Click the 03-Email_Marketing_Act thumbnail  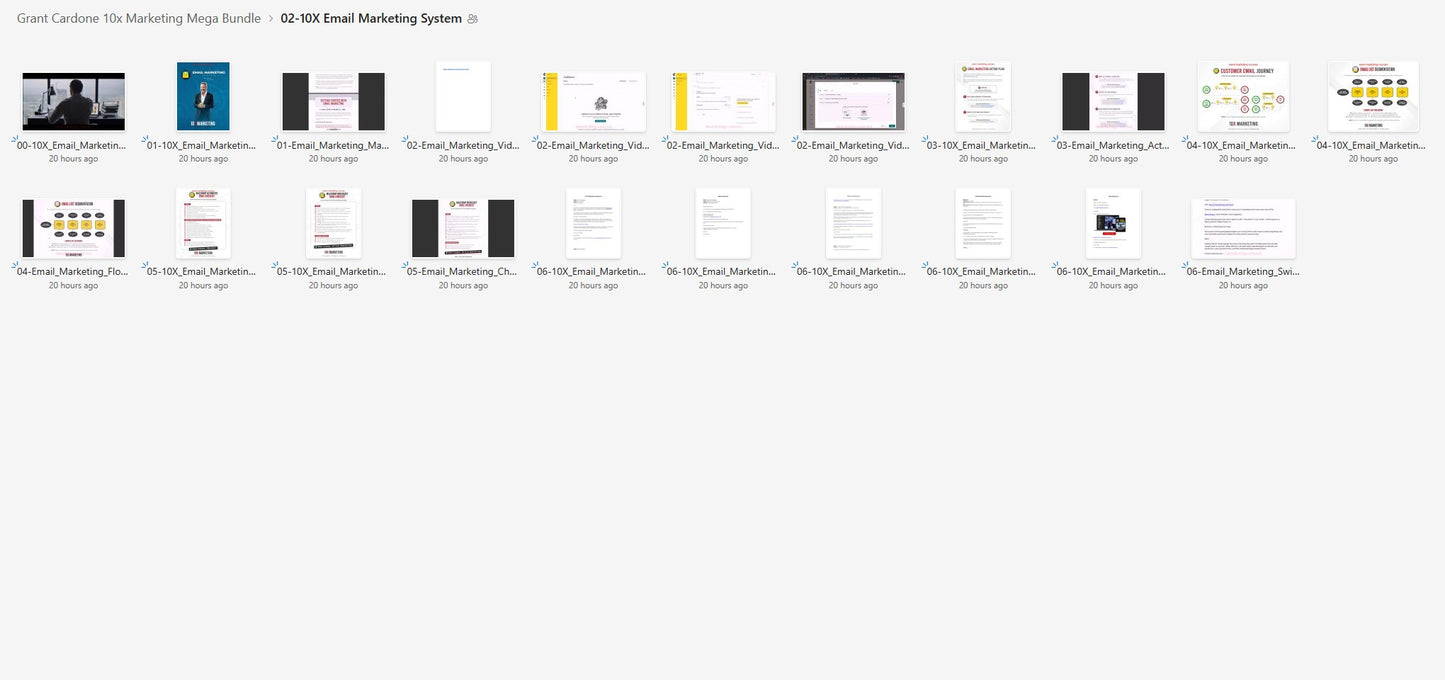coord(1113,97)
